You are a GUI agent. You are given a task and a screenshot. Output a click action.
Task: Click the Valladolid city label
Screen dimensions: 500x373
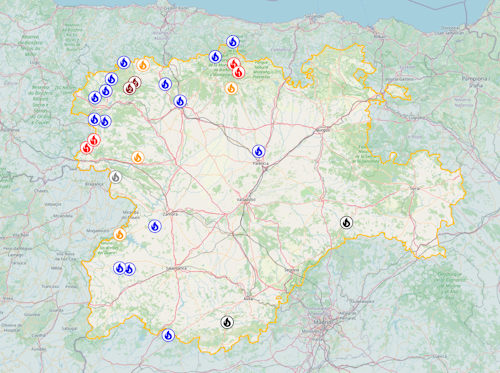246,200
